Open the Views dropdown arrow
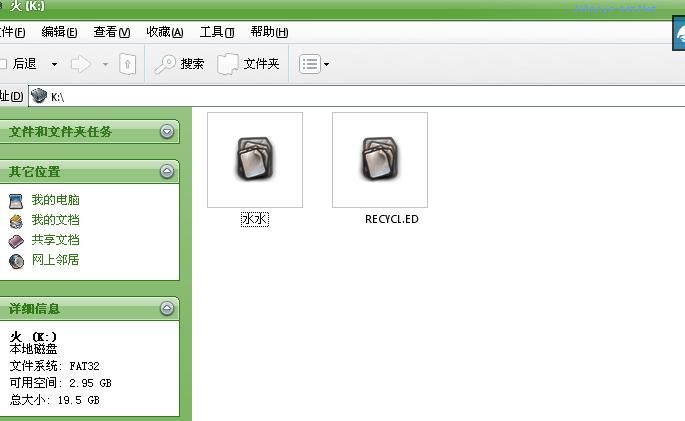The width and height of the screenshot is (685, 421). coord(326,65)
